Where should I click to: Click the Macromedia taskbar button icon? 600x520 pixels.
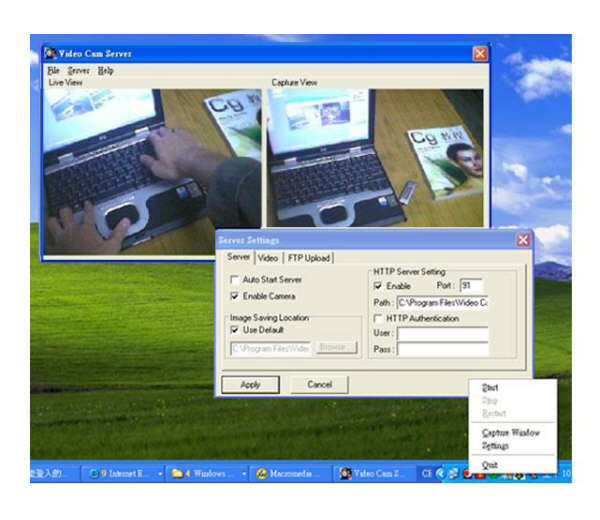pyautogui.click(x=262, y=474)
